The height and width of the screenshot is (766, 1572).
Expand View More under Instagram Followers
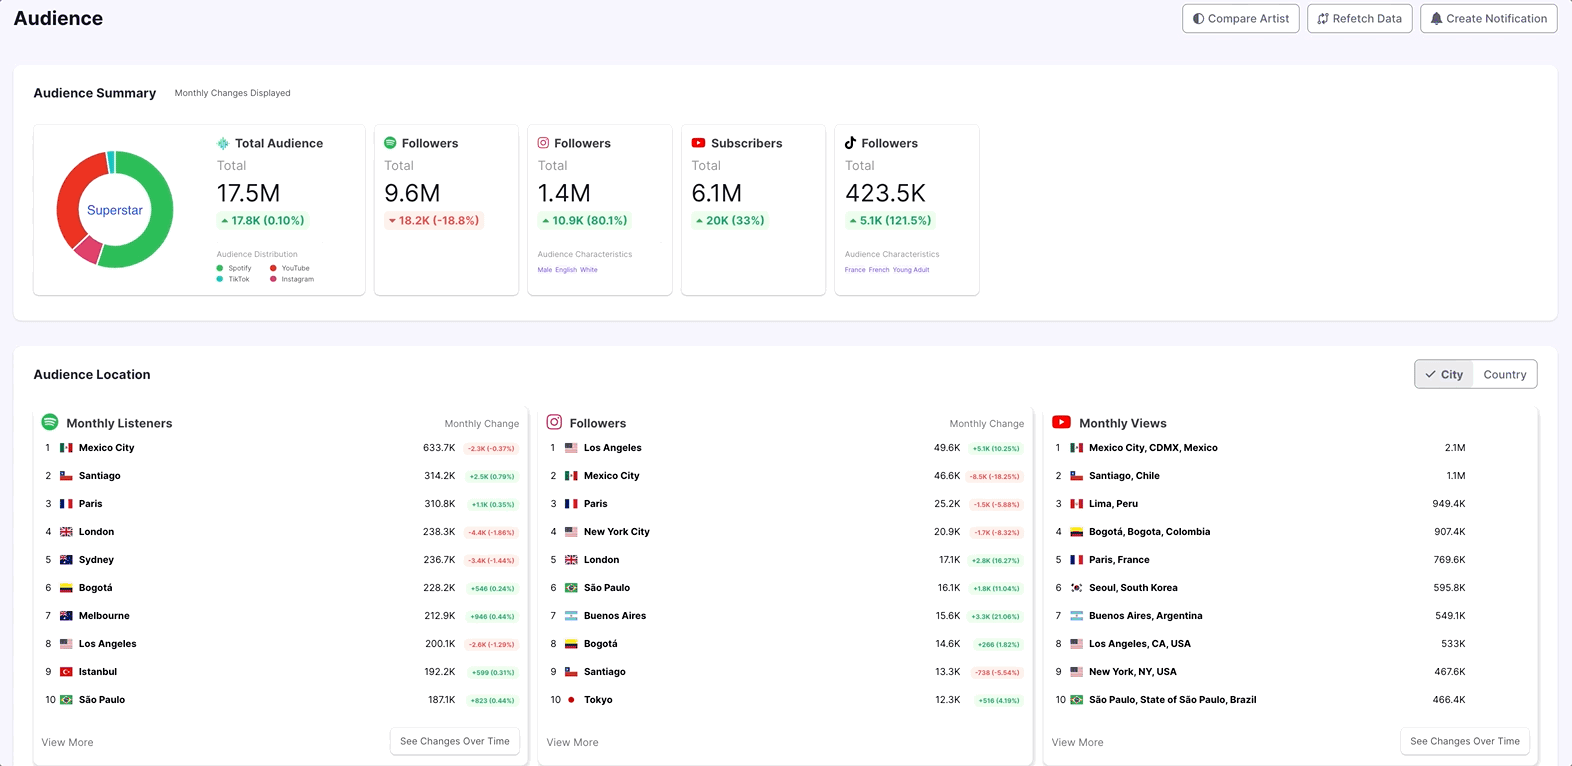(572, 742)
